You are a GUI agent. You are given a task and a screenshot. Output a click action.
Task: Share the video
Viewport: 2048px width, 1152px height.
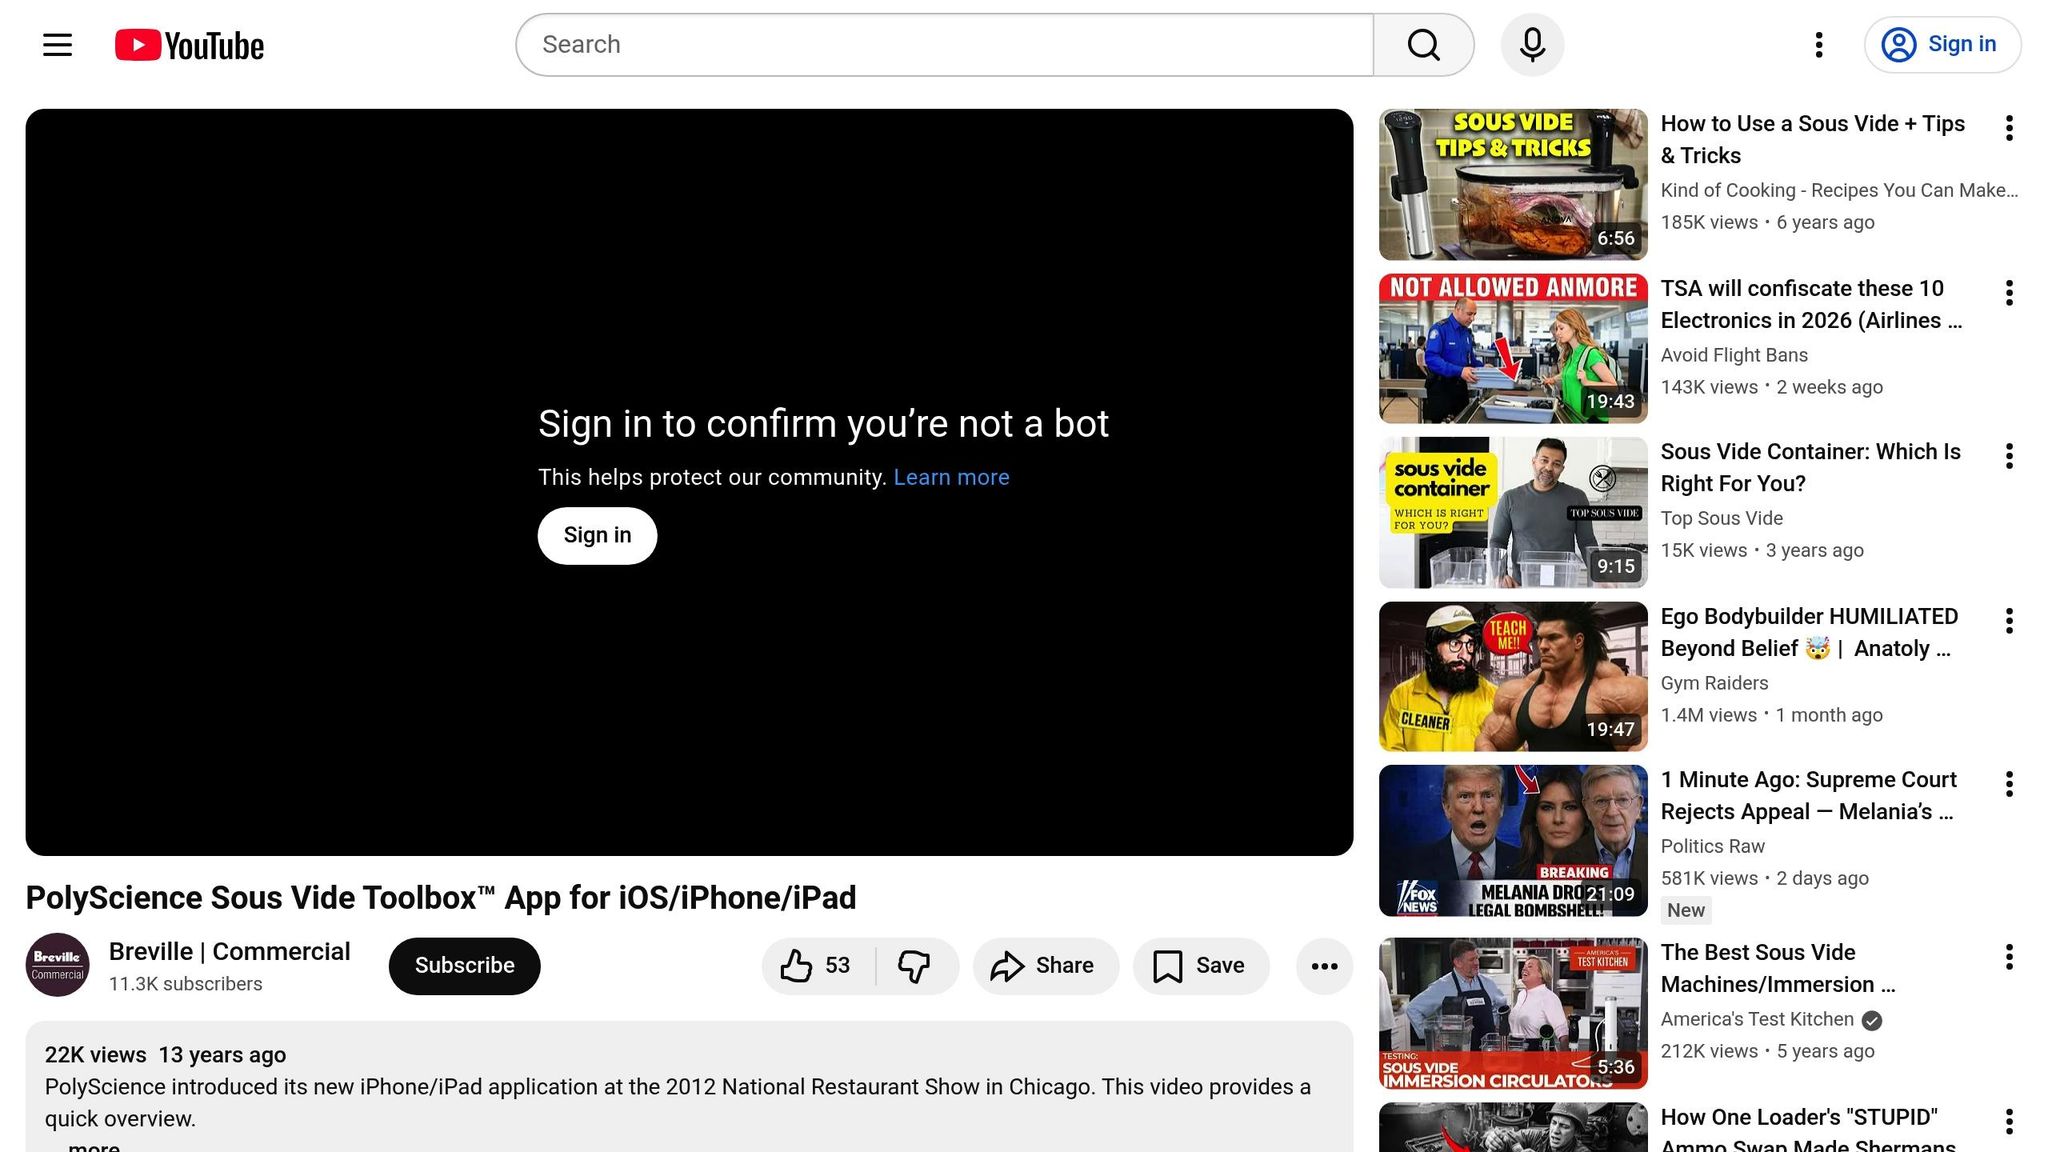click(x=1044, y=966)
